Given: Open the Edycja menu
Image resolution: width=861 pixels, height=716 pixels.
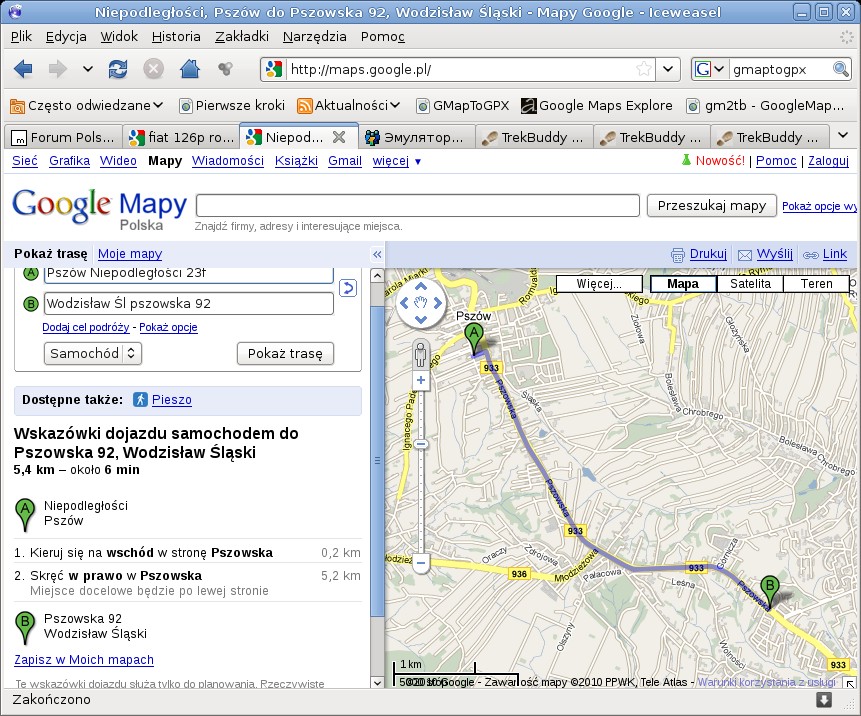Looking at the screenshot, I should [66, 37].
